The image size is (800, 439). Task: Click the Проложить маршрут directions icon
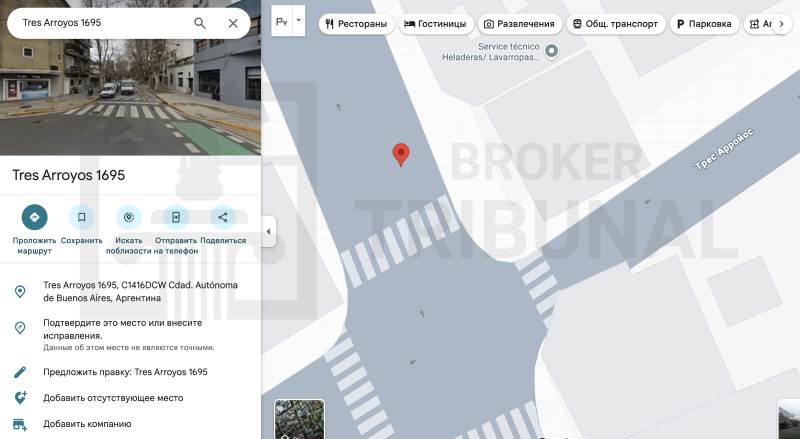click(34, 217)
